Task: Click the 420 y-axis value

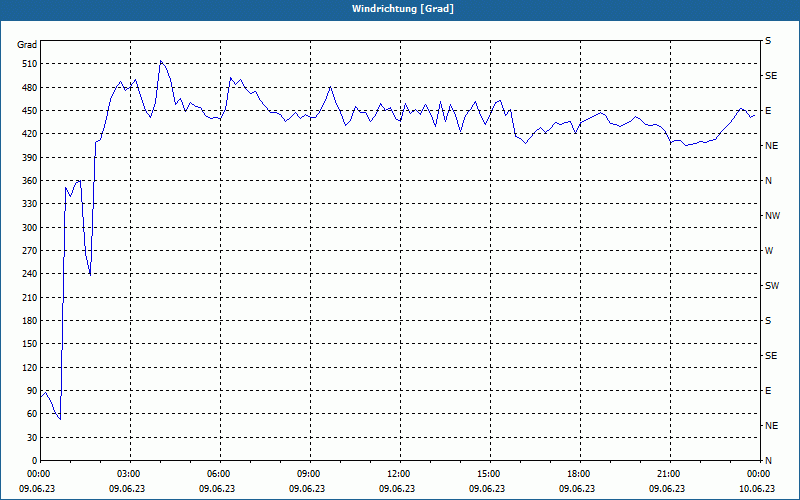Action: tap(30, 134)
